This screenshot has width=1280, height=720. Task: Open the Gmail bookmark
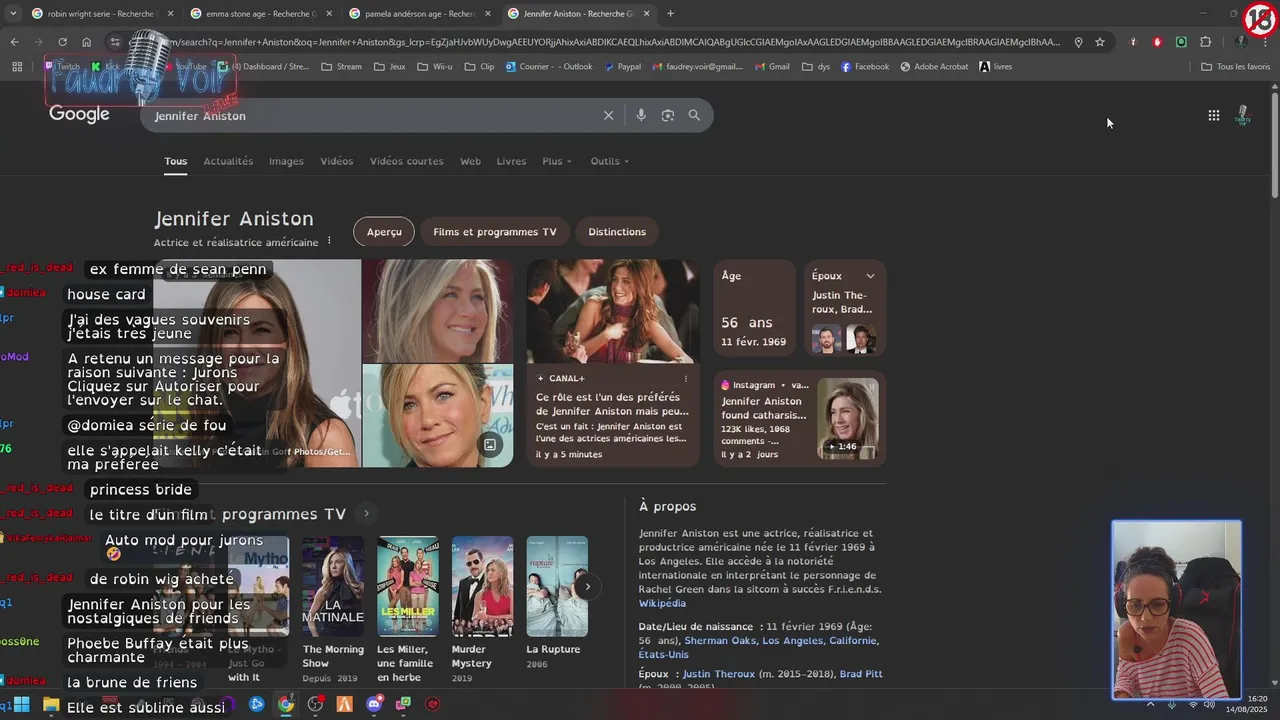(772, 67)
